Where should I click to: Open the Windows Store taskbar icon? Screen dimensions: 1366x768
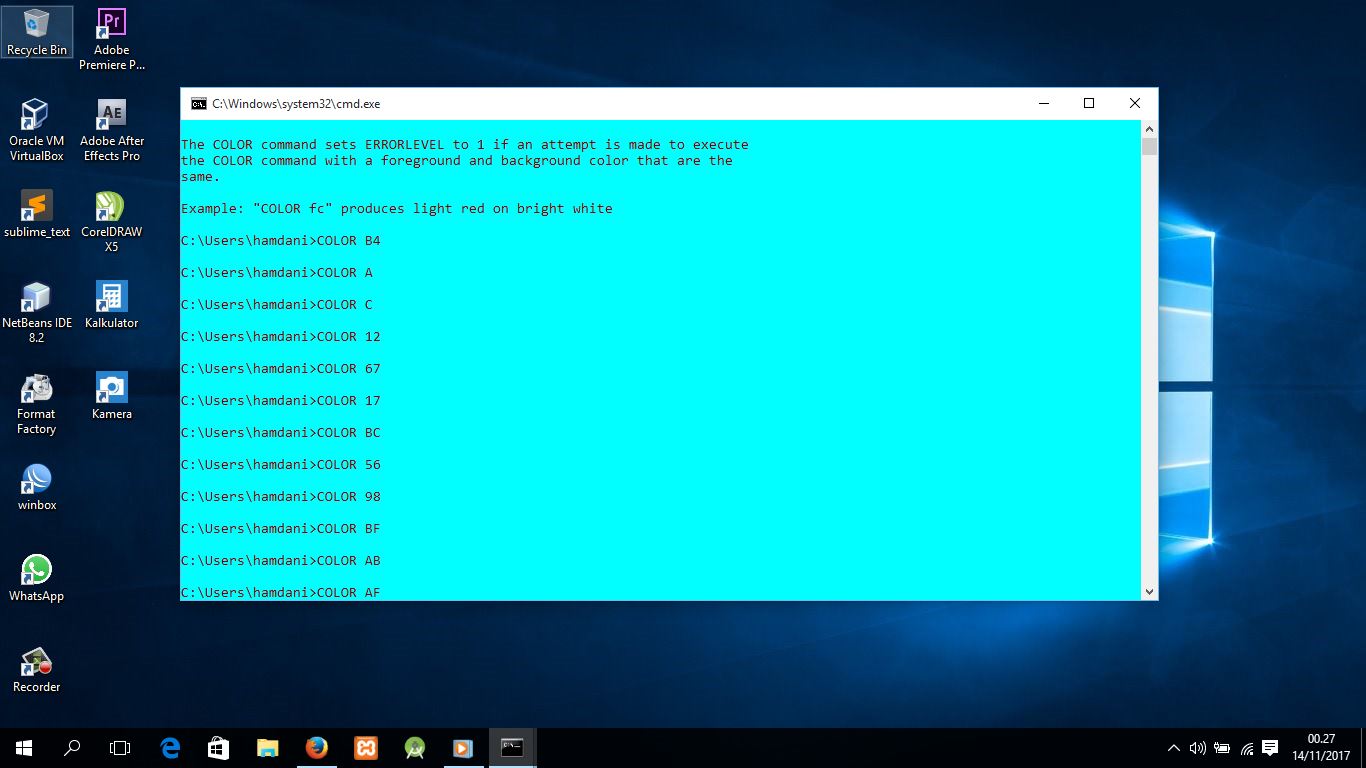(219, 748)
